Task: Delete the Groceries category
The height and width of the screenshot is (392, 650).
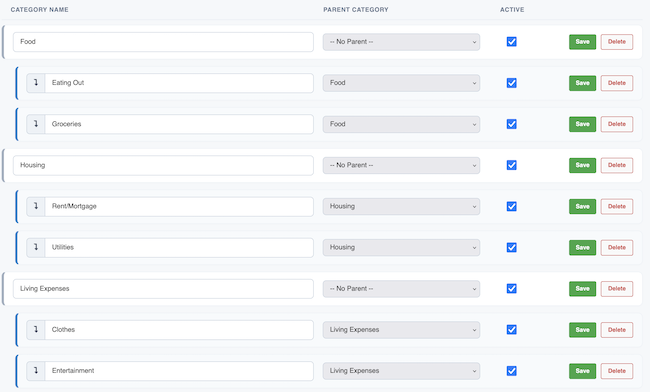Action: coord(617,124)
